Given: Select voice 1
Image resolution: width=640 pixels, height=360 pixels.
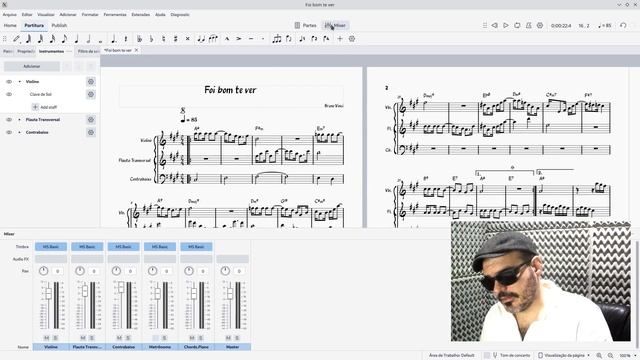Looking at the screenshot, I should point(302,39).
